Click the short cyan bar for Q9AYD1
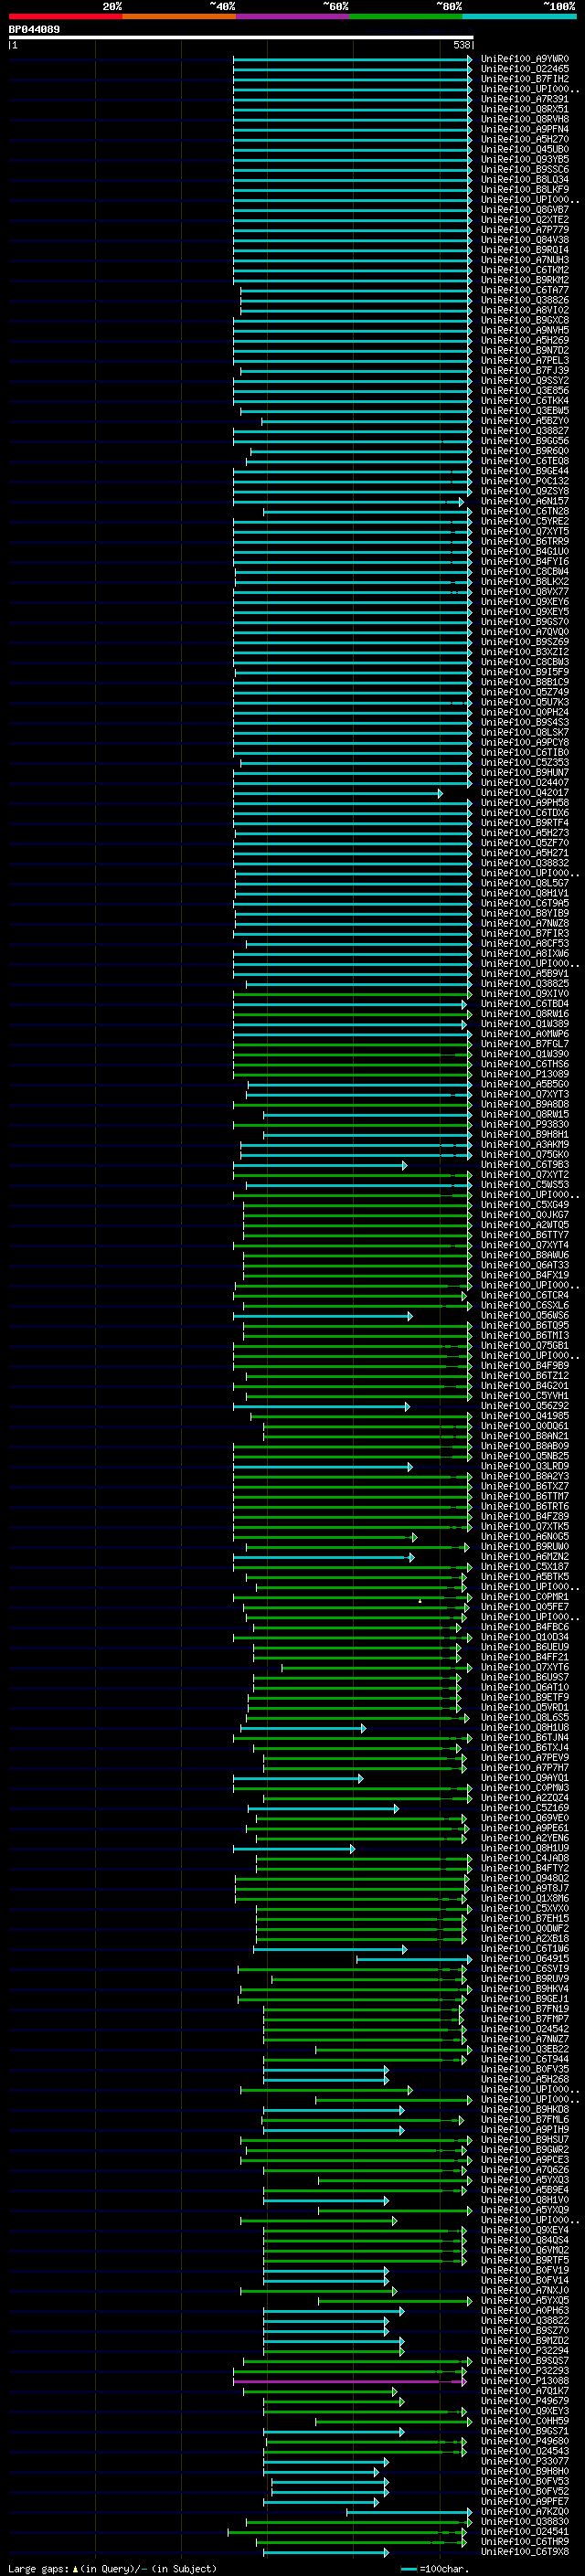This screenshot has width=585, height=2576. coord(298,1779)
